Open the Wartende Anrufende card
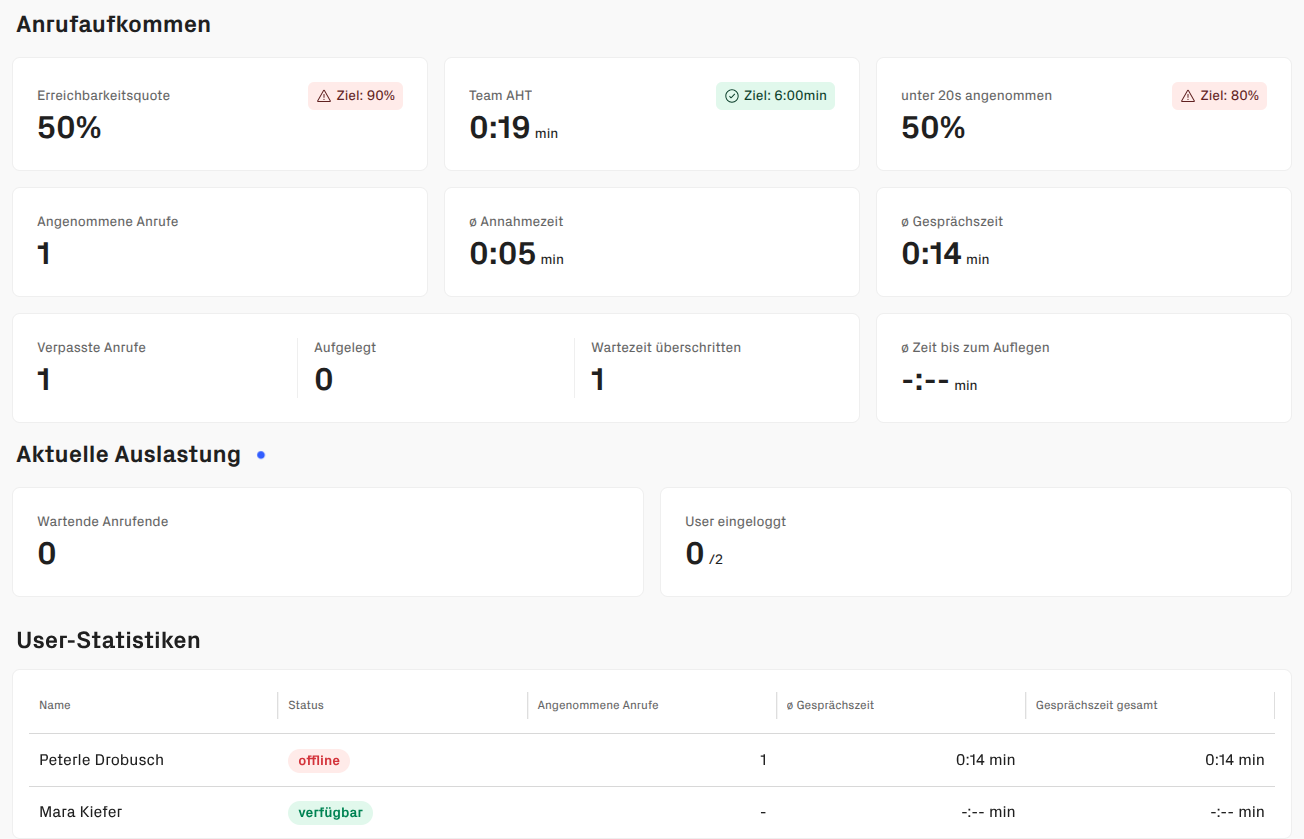 pyautogui.click(x=327, y=542)
